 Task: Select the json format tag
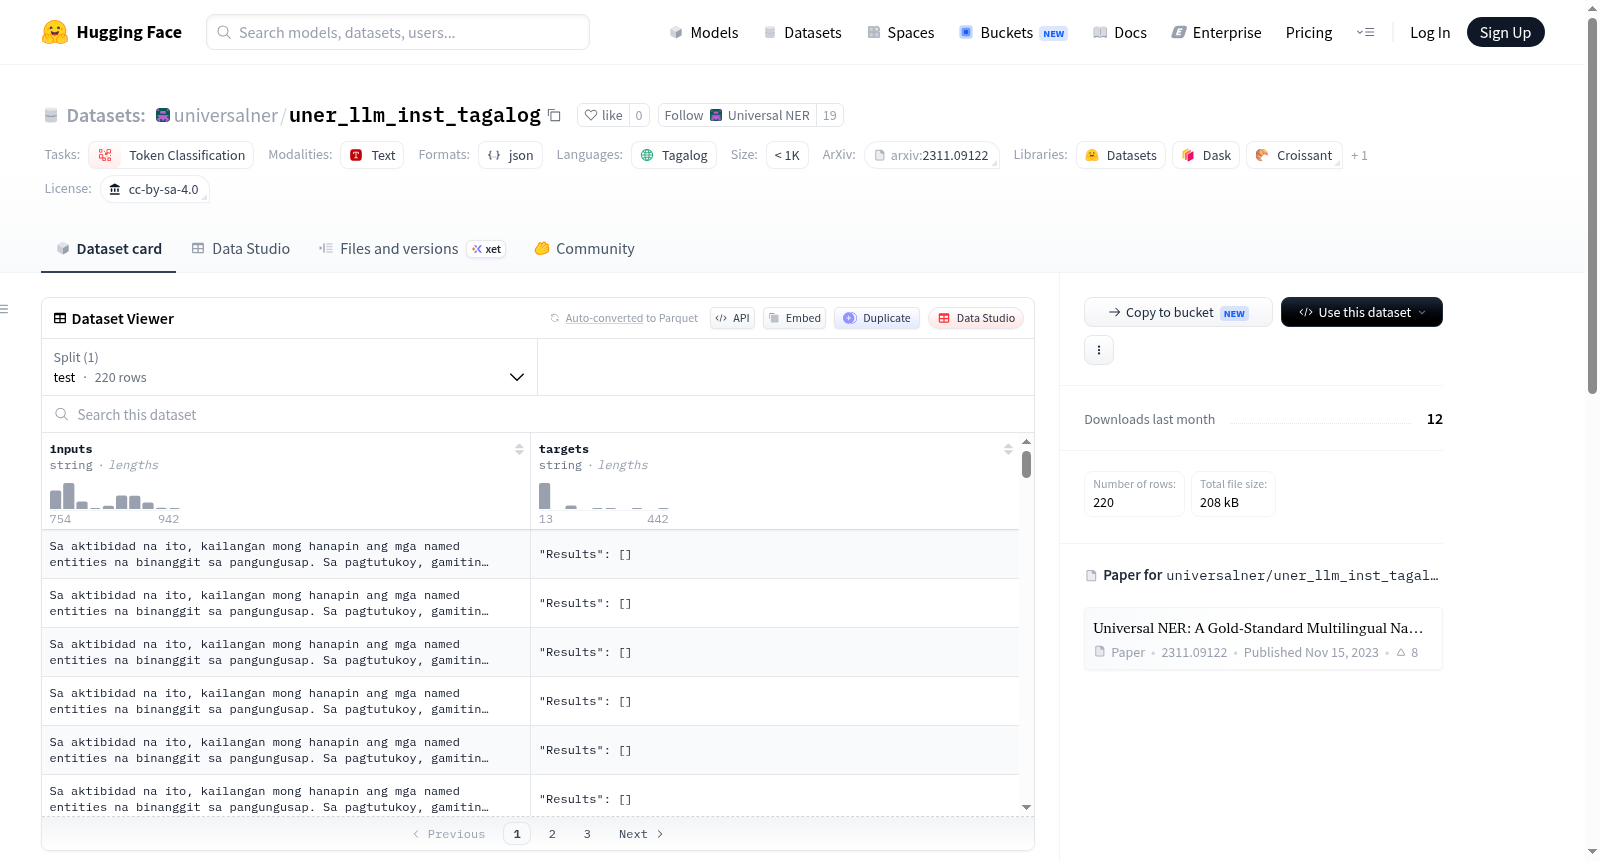pyautogui.click(x=510, y=155)
